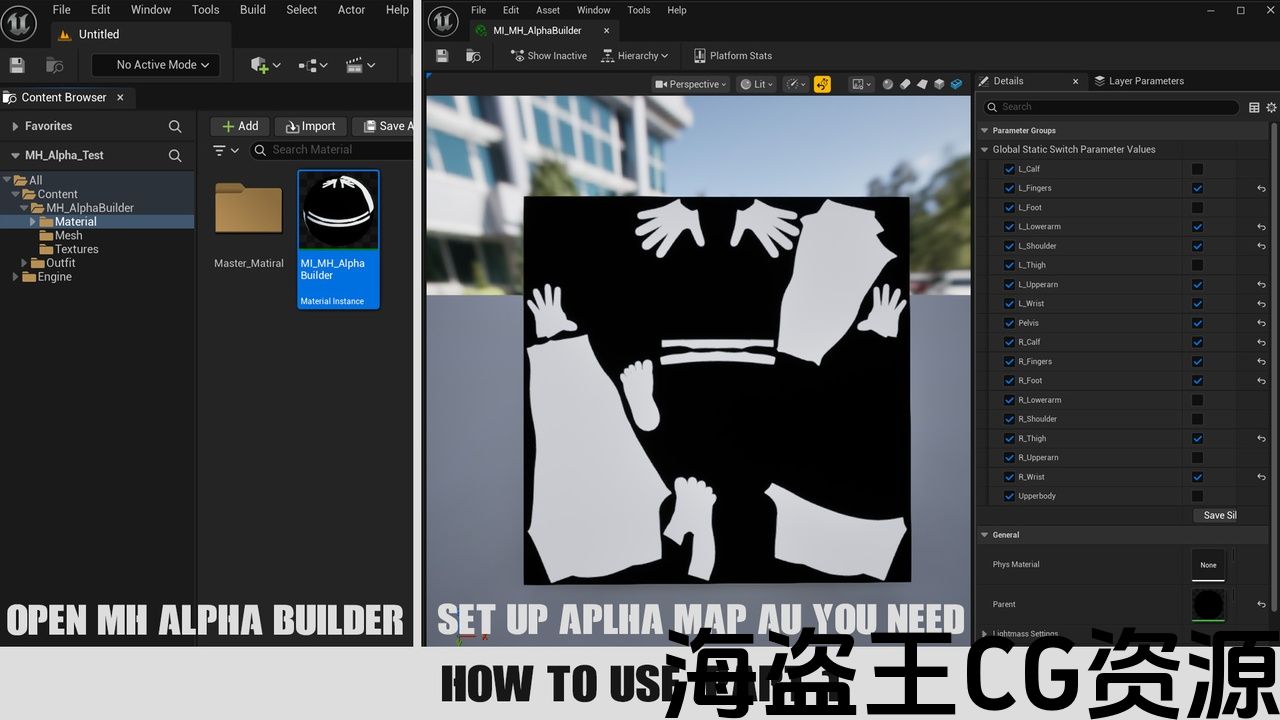Open the Lit view mode dropdown
Screen dimensions: 1280x720
[757, 84]
